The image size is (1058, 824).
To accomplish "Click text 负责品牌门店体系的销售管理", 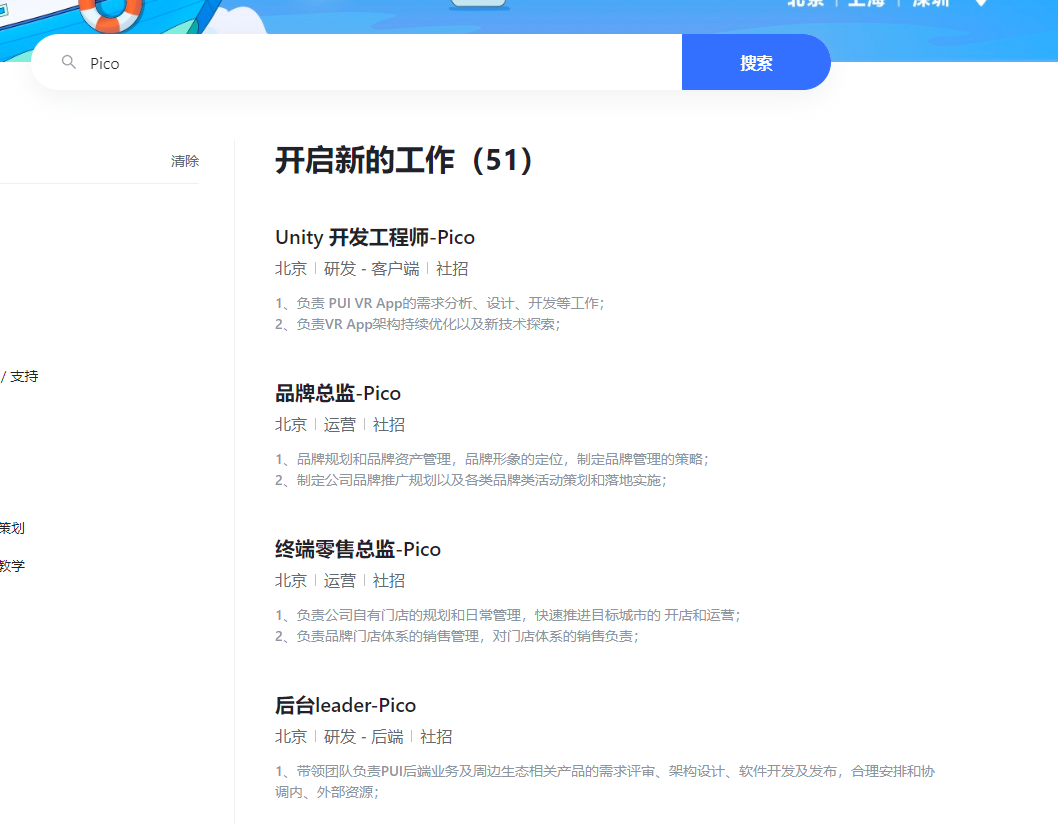I will [x=388, y=636].
